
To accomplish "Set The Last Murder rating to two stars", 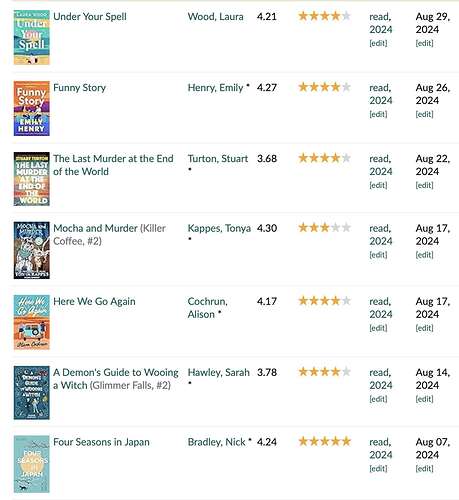I will point(314,158).
